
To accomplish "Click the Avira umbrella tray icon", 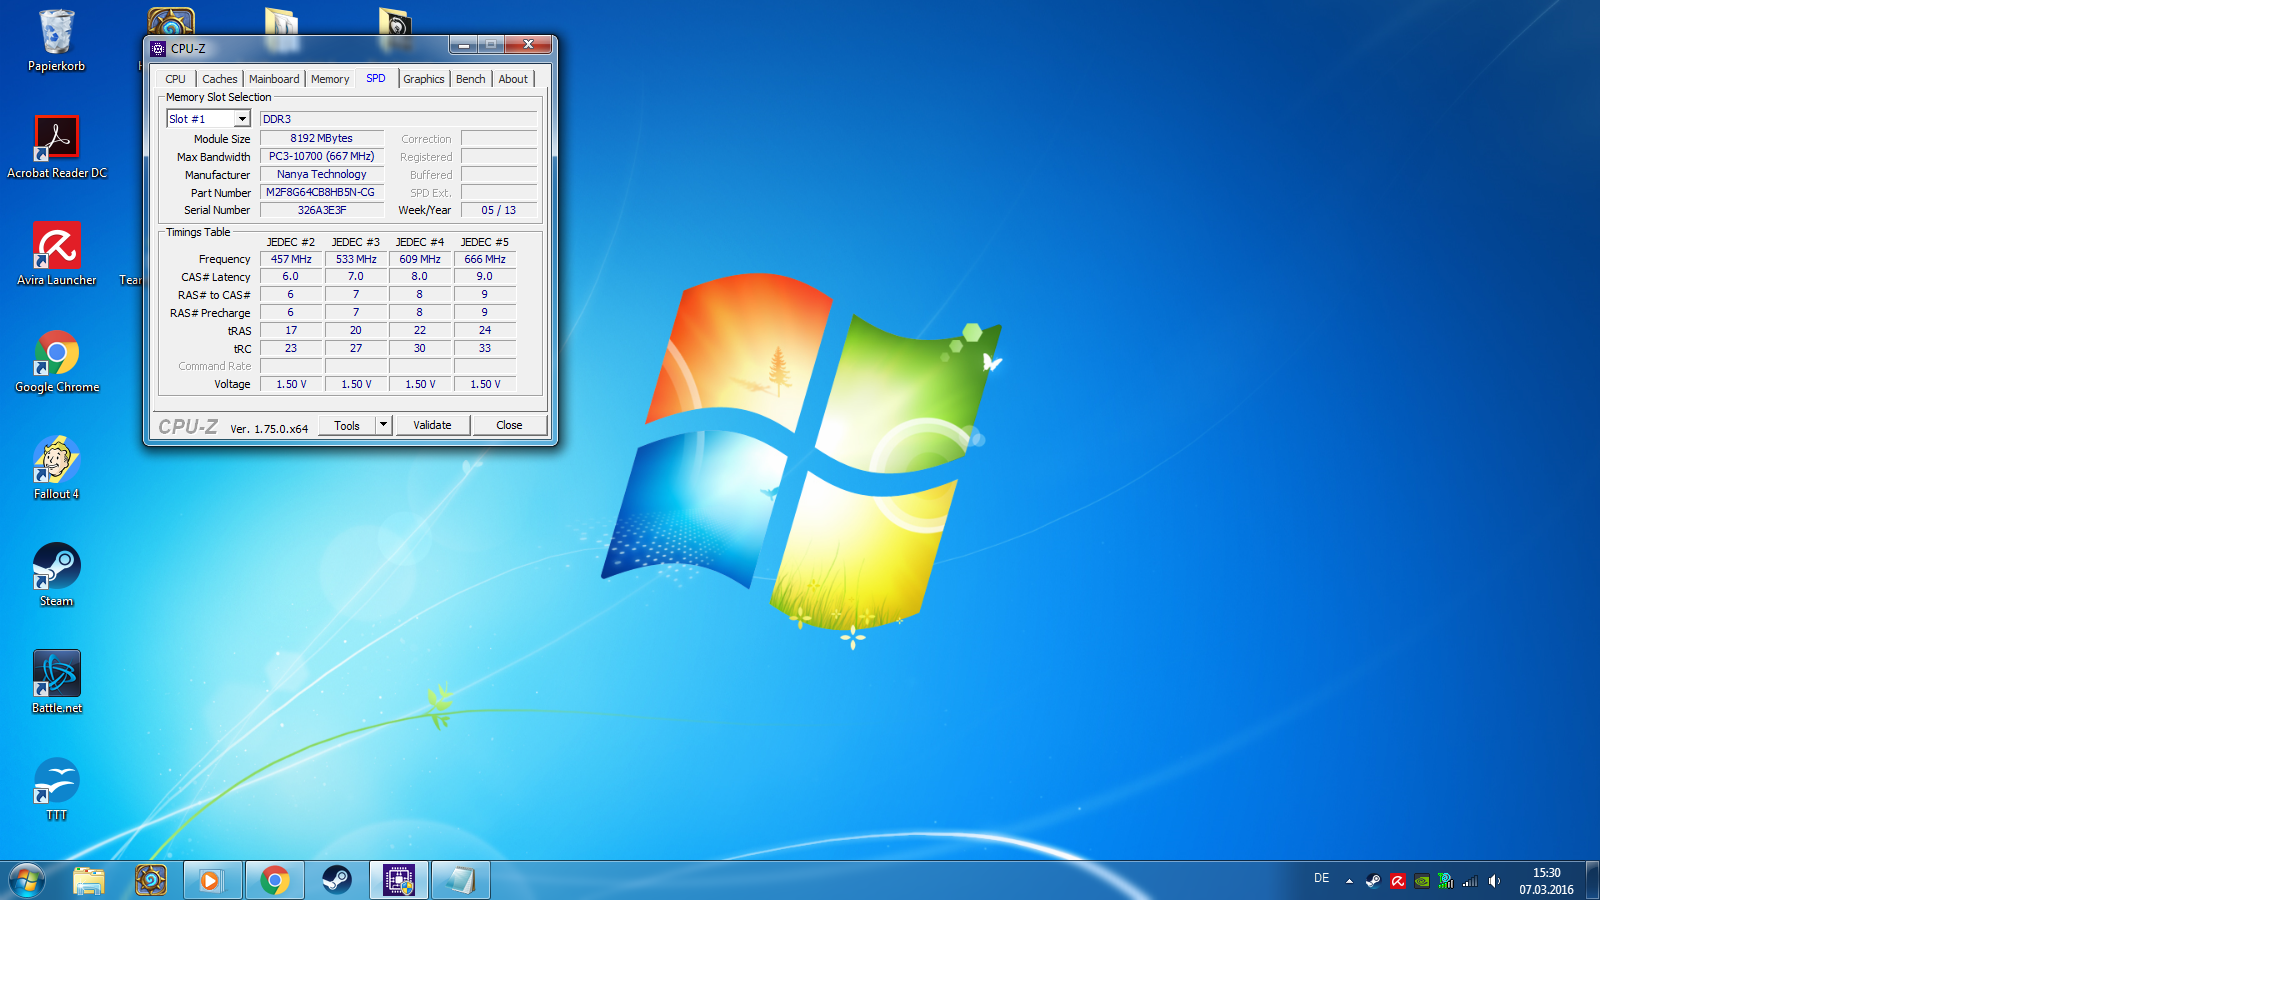I will (1398, 881).
